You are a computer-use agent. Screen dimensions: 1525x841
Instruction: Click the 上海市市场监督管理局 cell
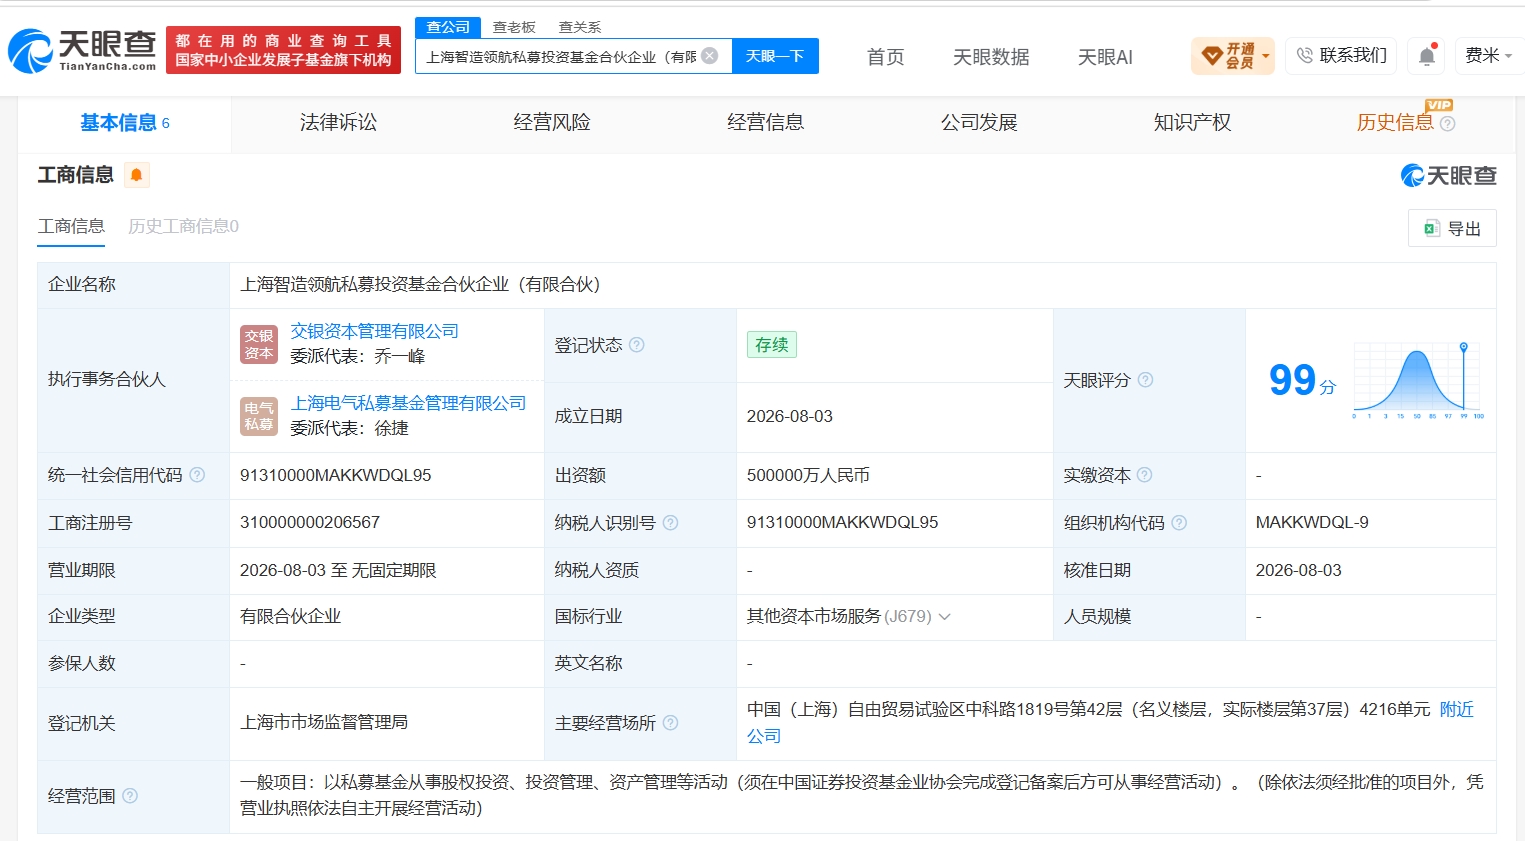click(324, 722)
